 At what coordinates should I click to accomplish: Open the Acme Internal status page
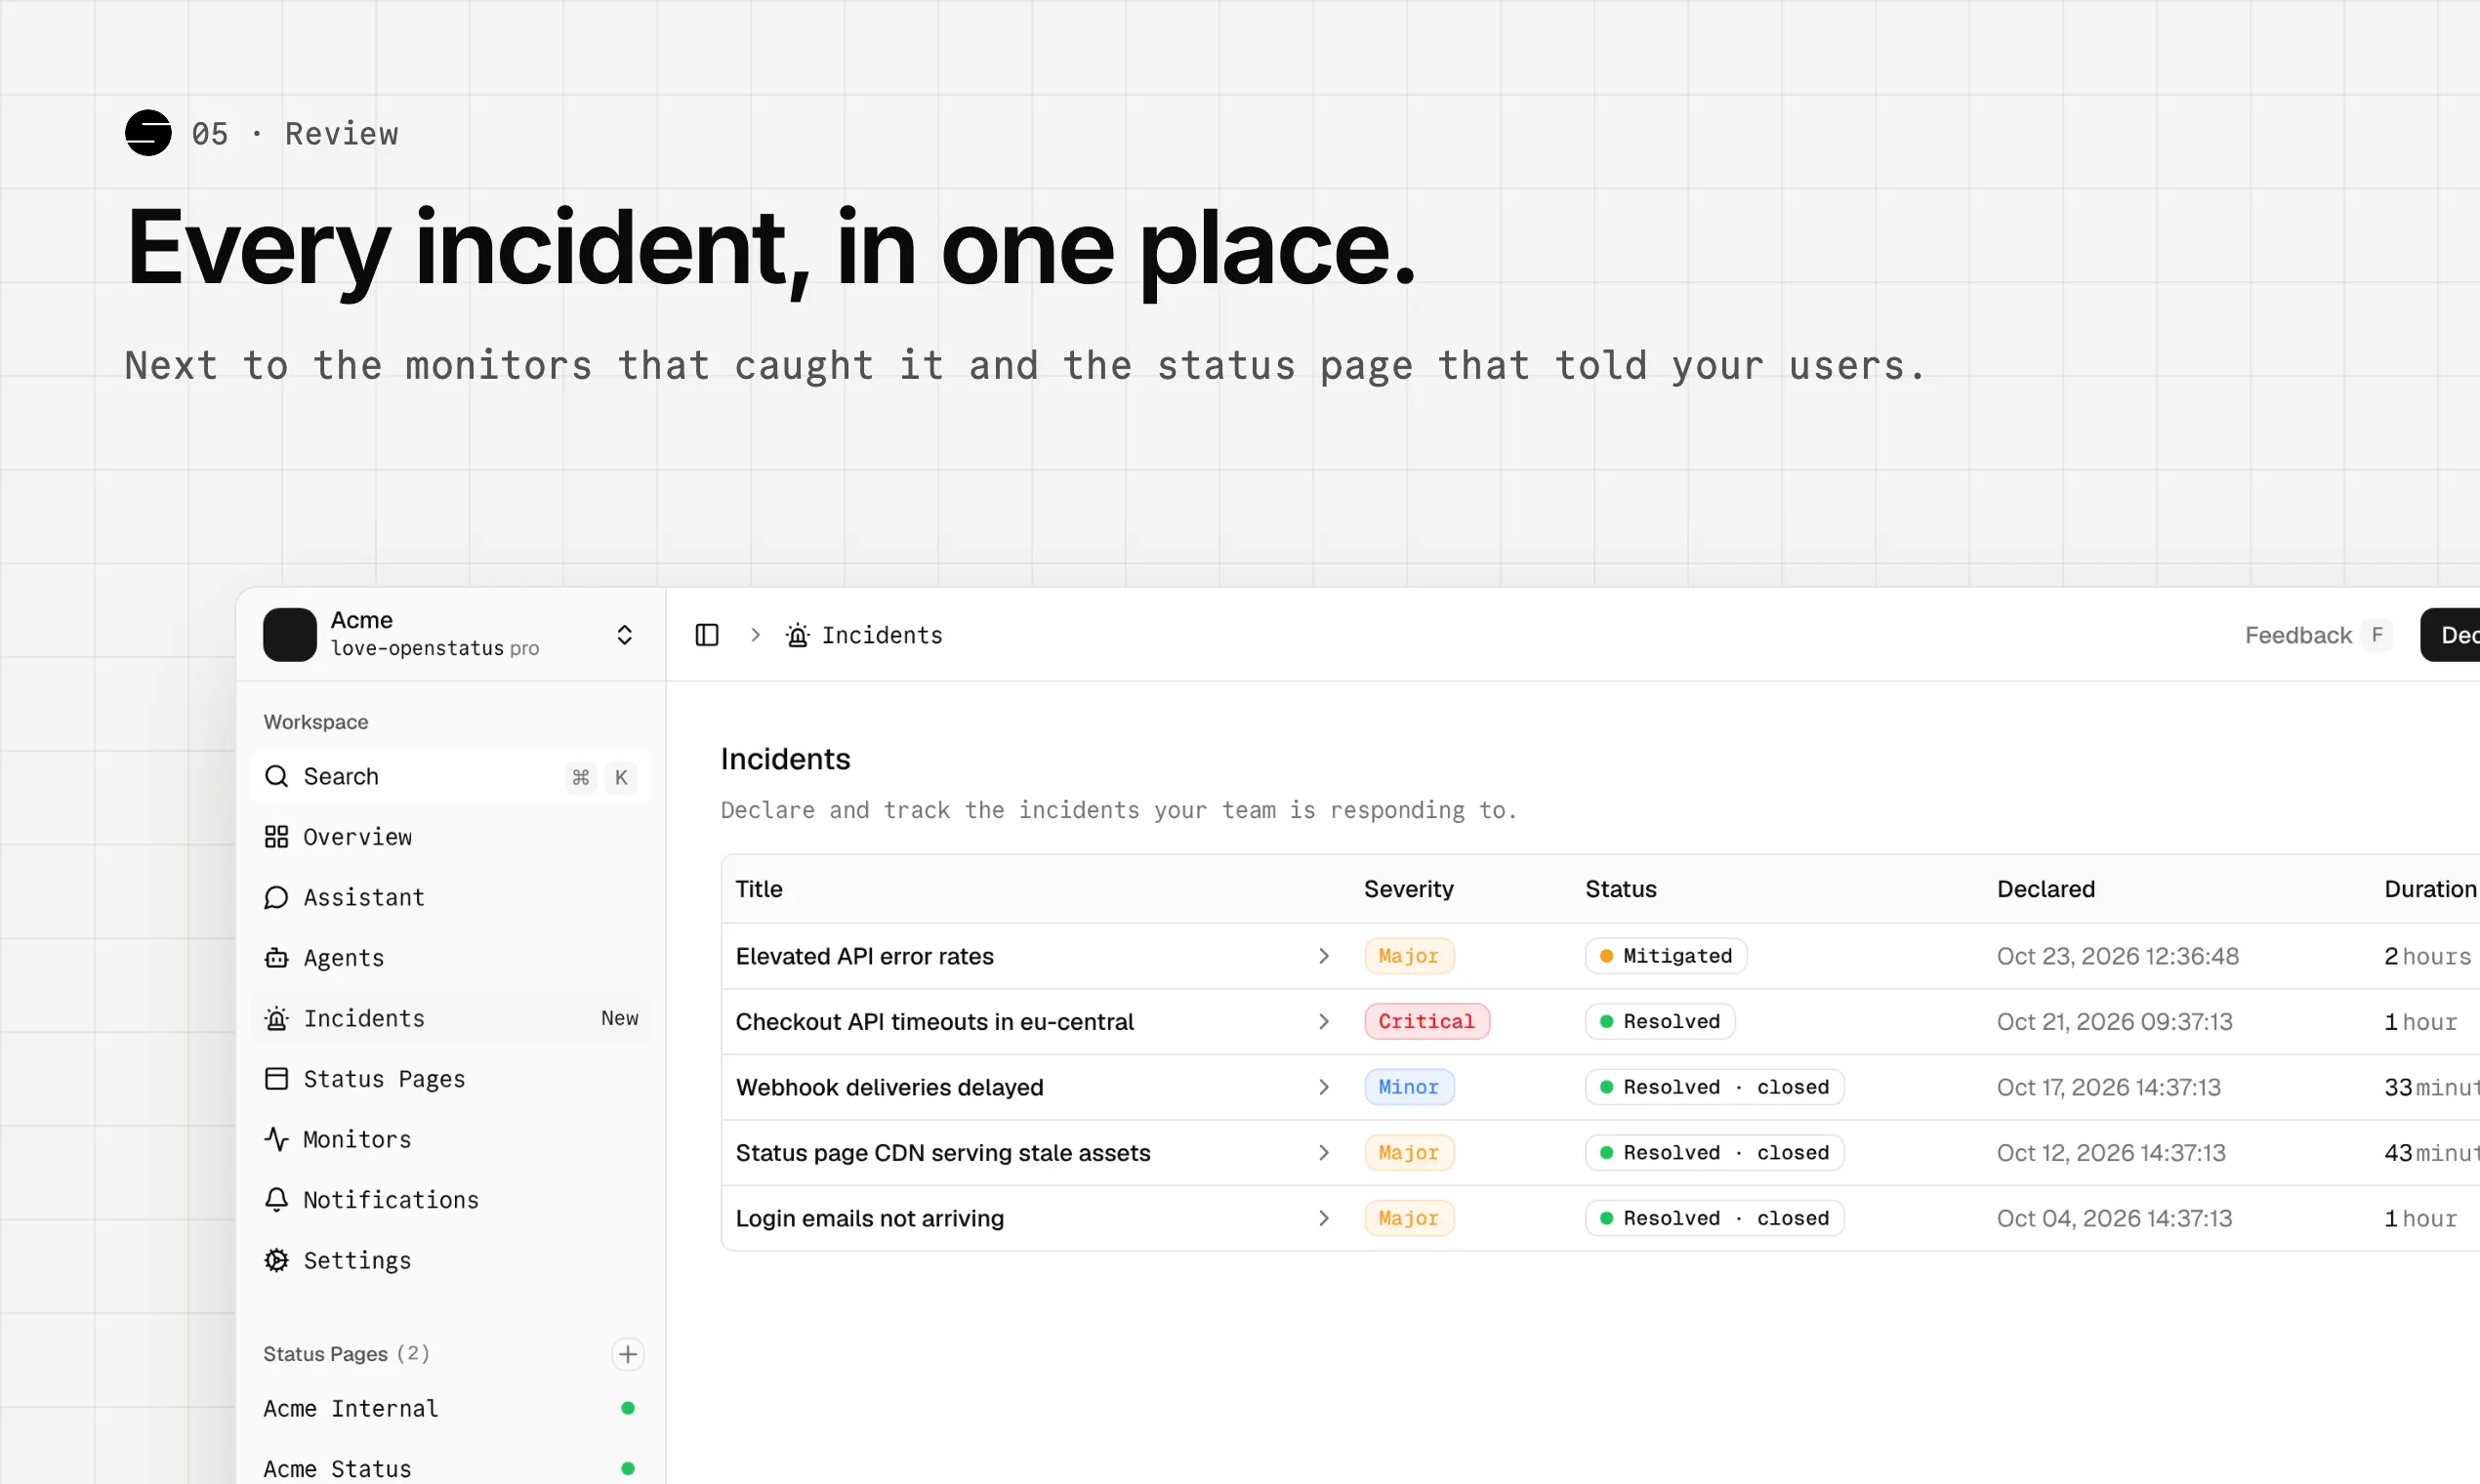point(451,1408)
